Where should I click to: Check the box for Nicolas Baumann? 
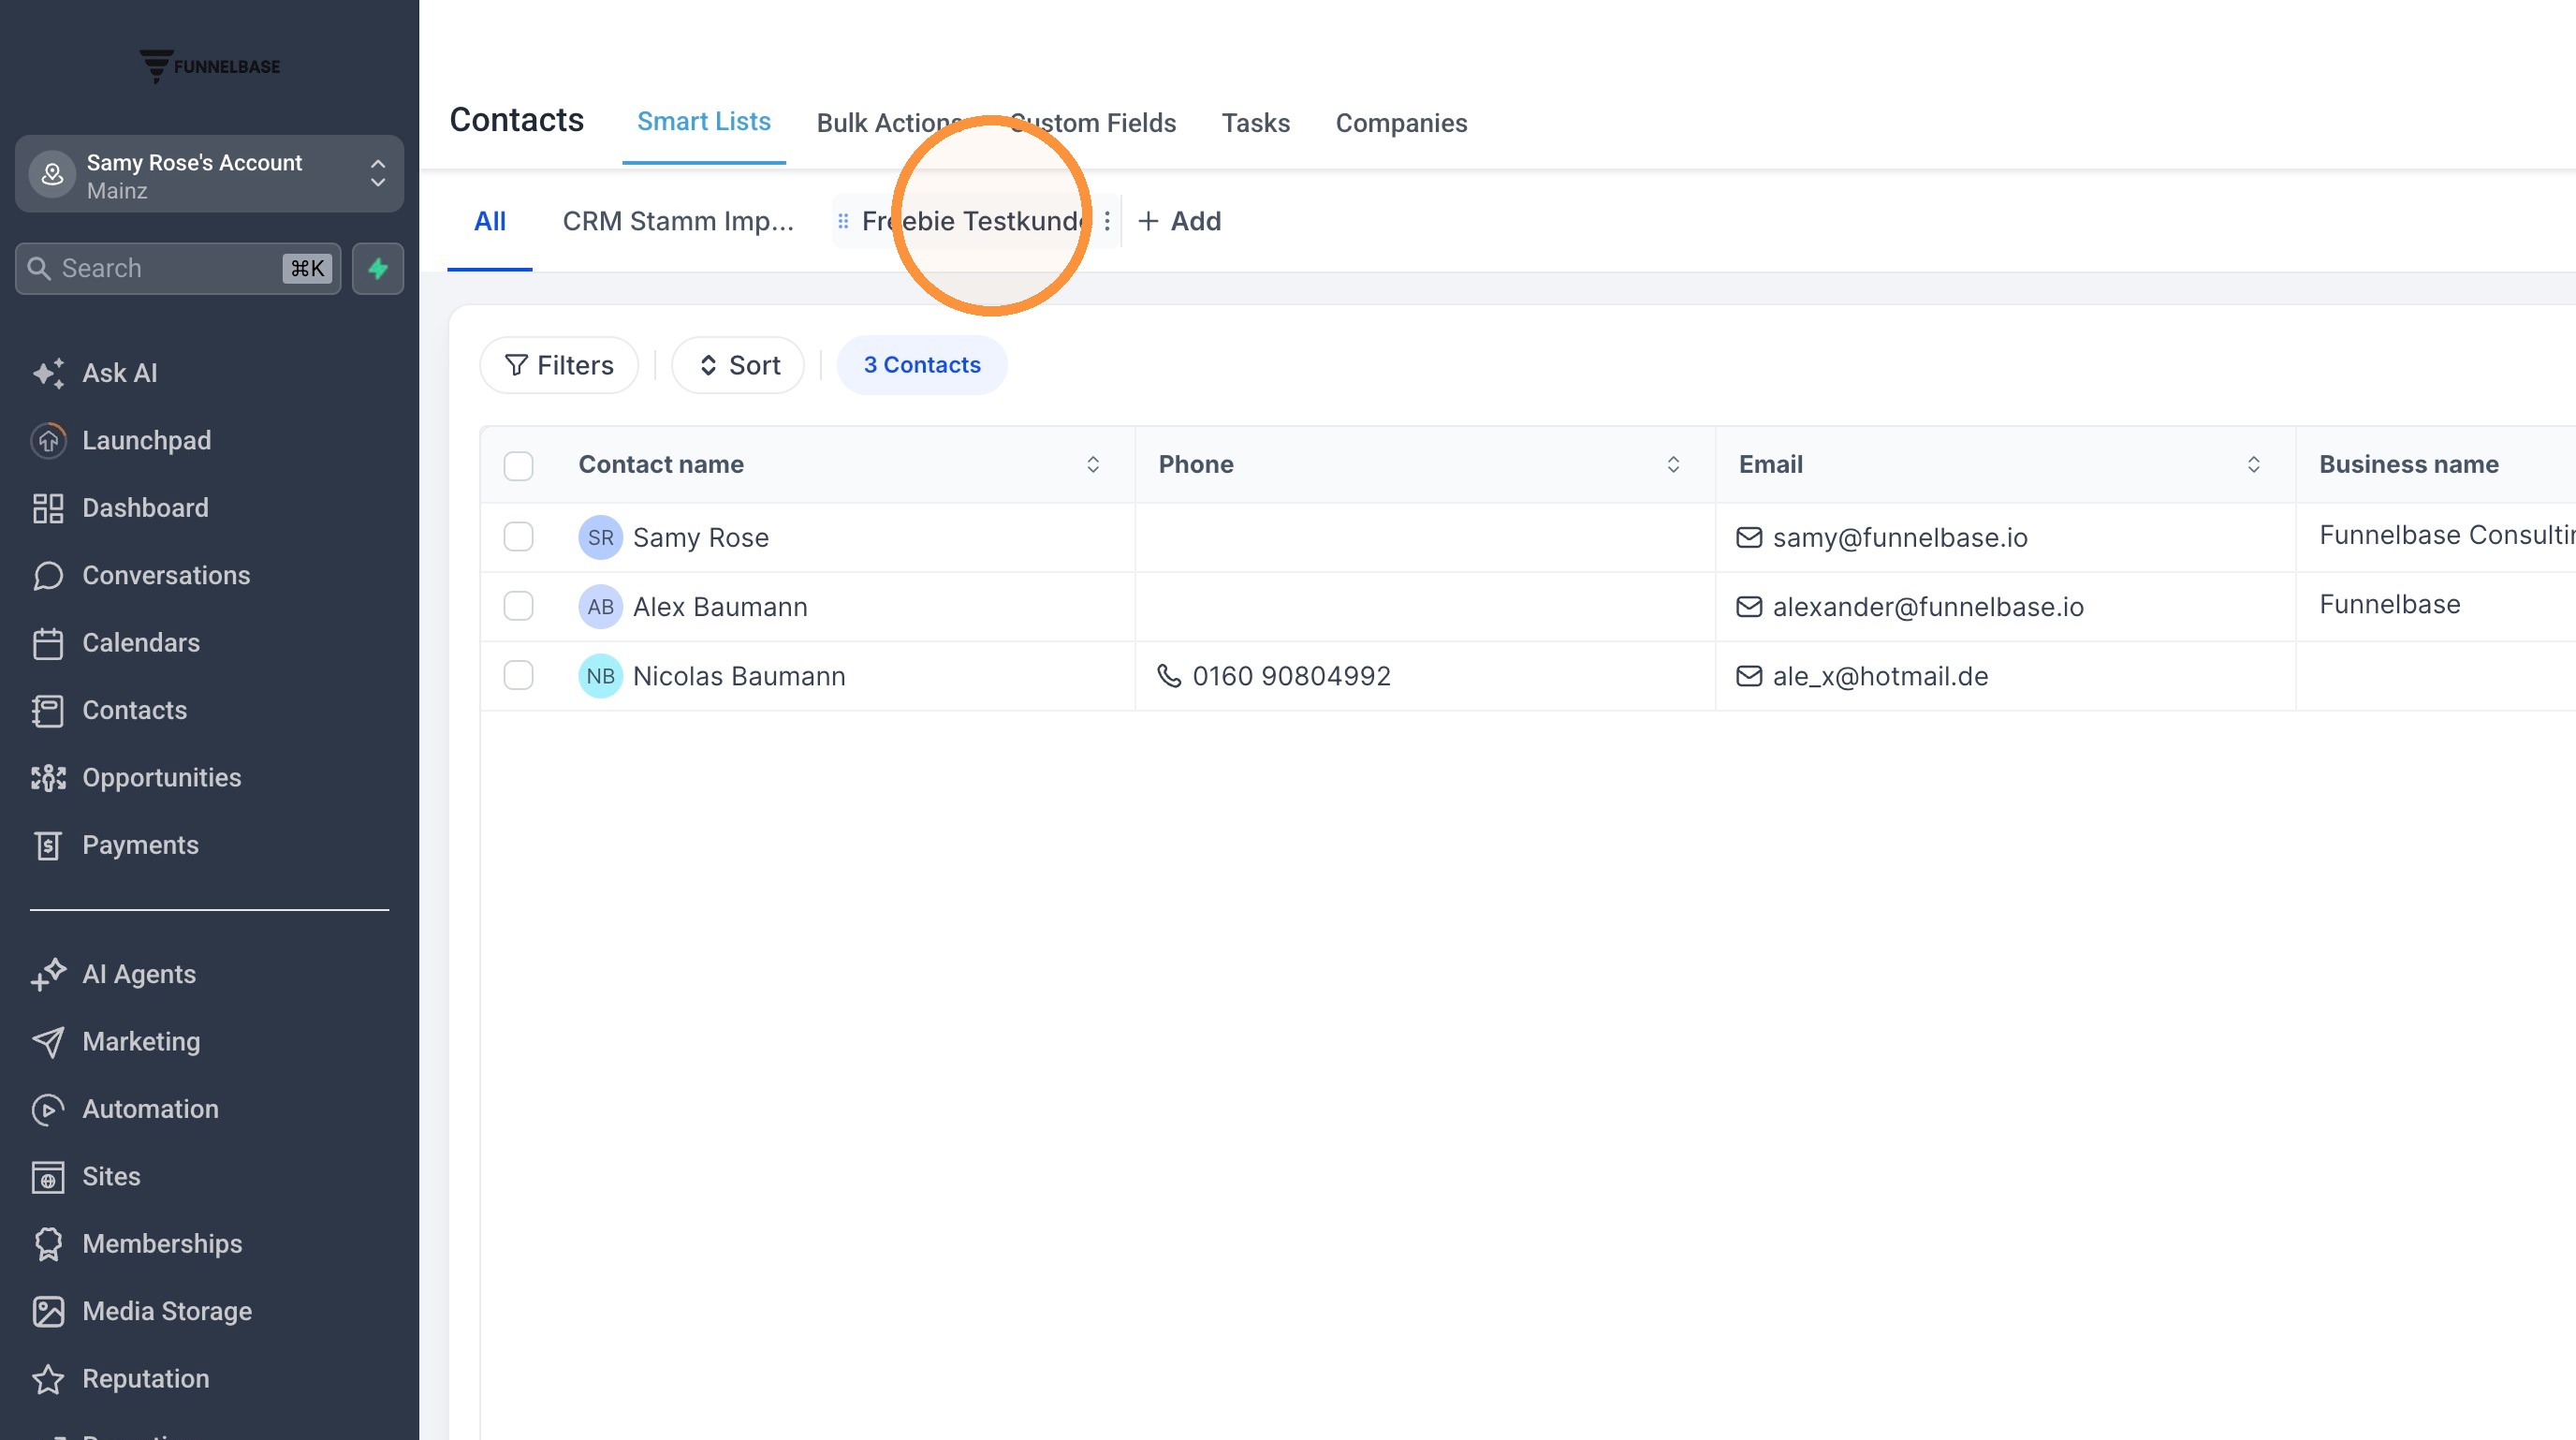(518, 676)
